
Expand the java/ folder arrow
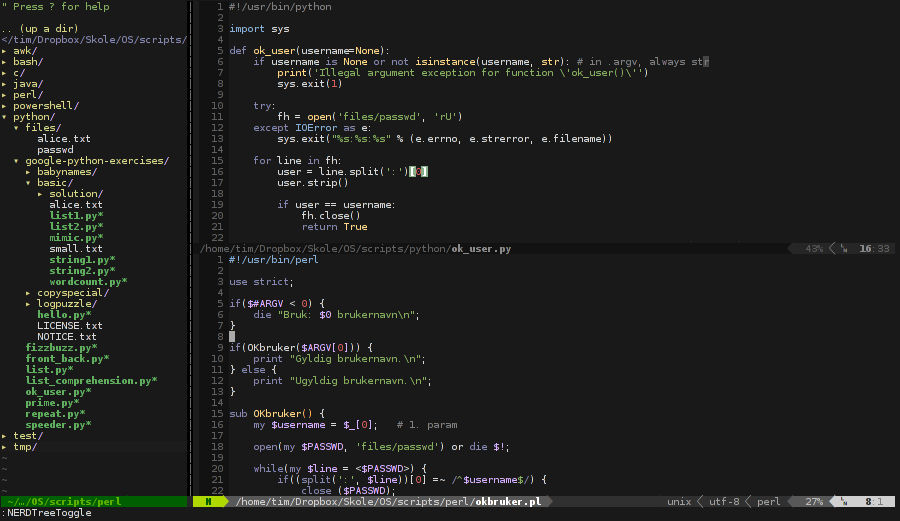tap(4, 84)
